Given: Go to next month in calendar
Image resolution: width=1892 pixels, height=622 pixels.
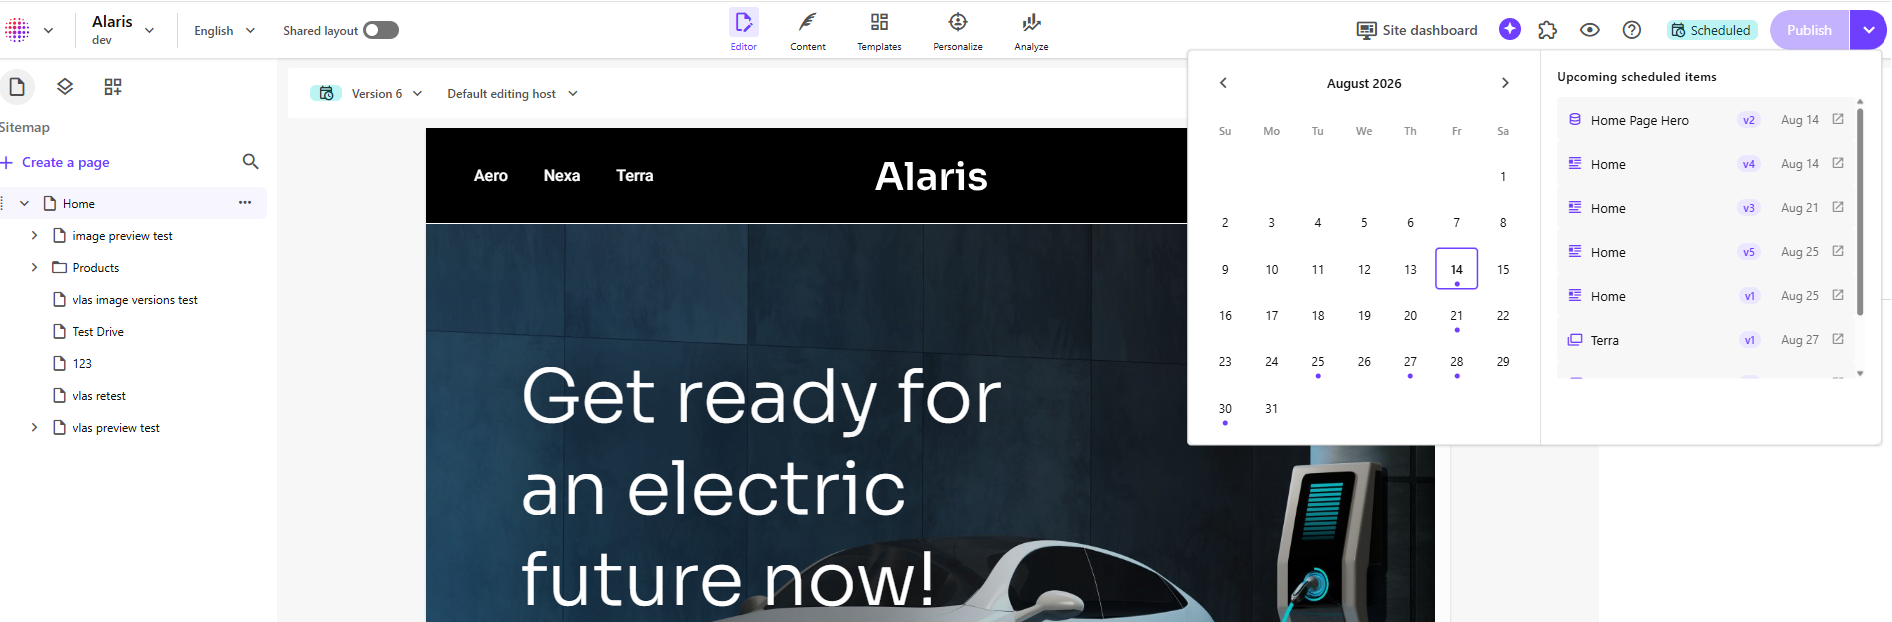Looking at the screenshot, I should [x=1505, y=83].
